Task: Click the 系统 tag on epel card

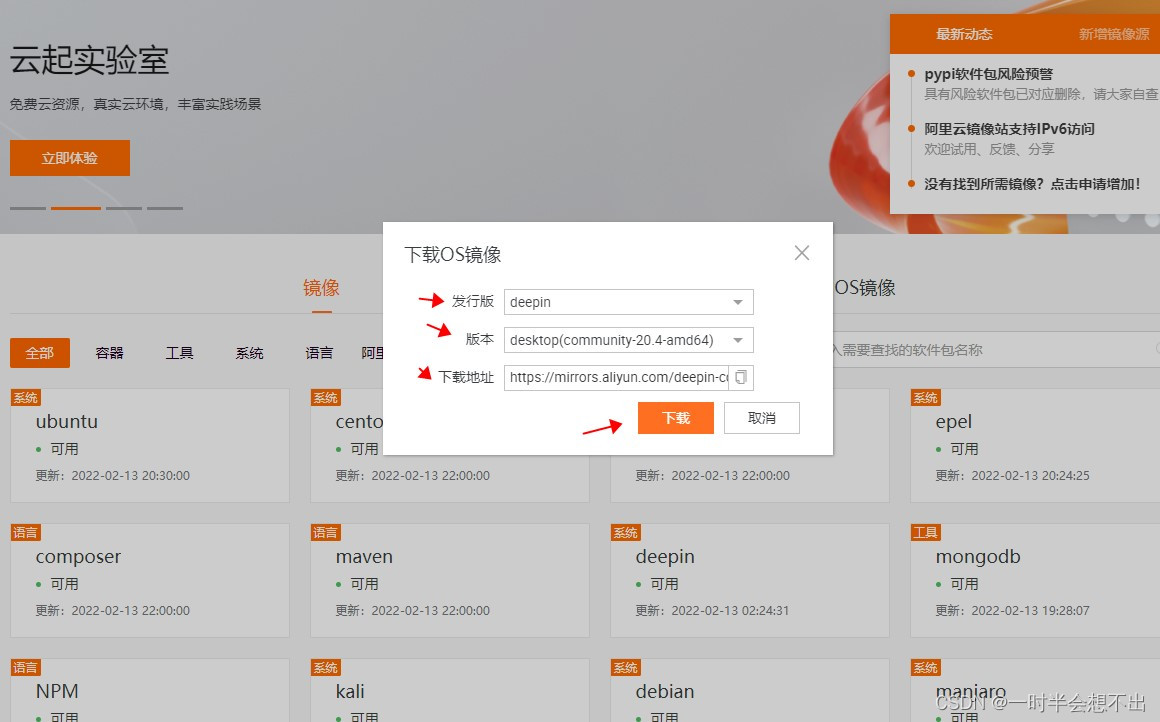Action: pyautogui.click(x=925, y=397)
